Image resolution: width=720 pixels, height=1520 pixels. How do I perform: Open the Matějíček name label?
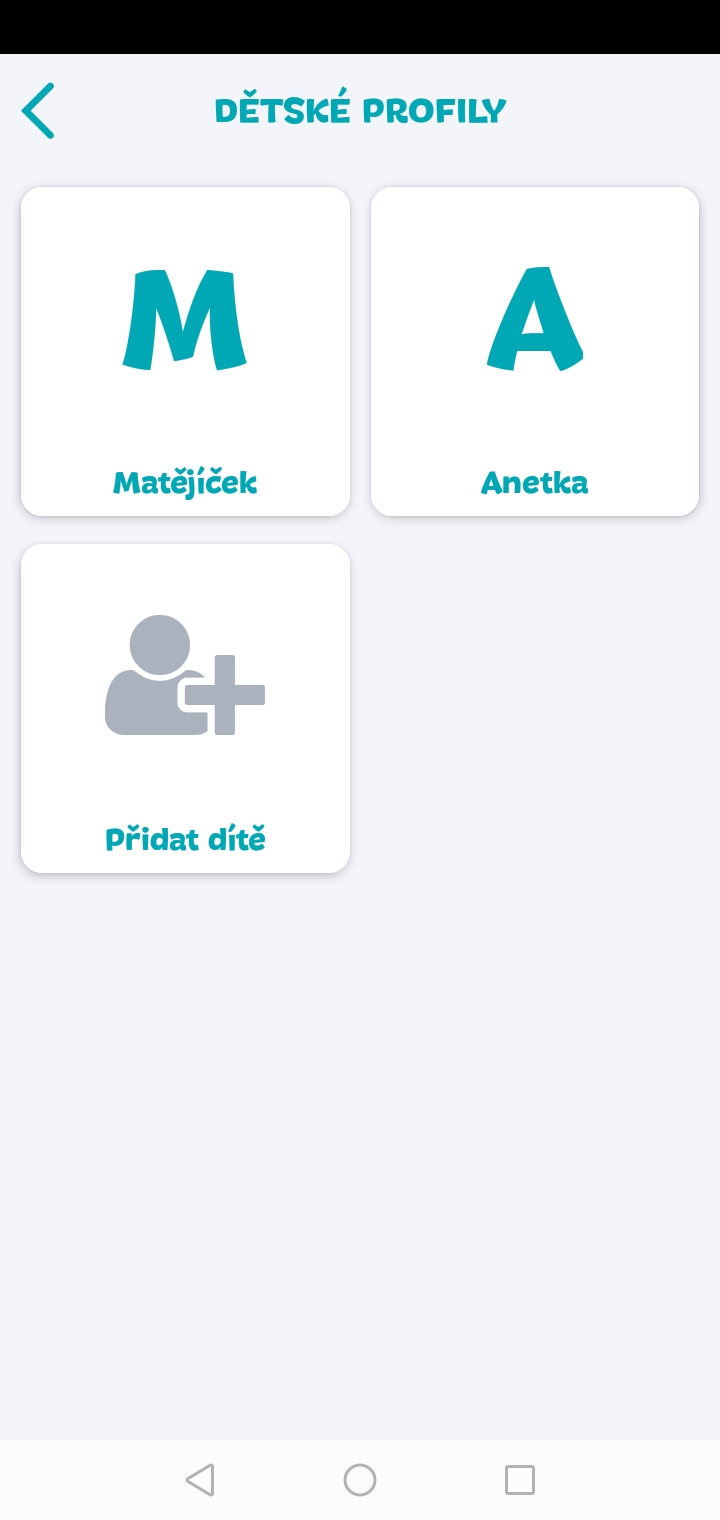click(x=185, y=483)
